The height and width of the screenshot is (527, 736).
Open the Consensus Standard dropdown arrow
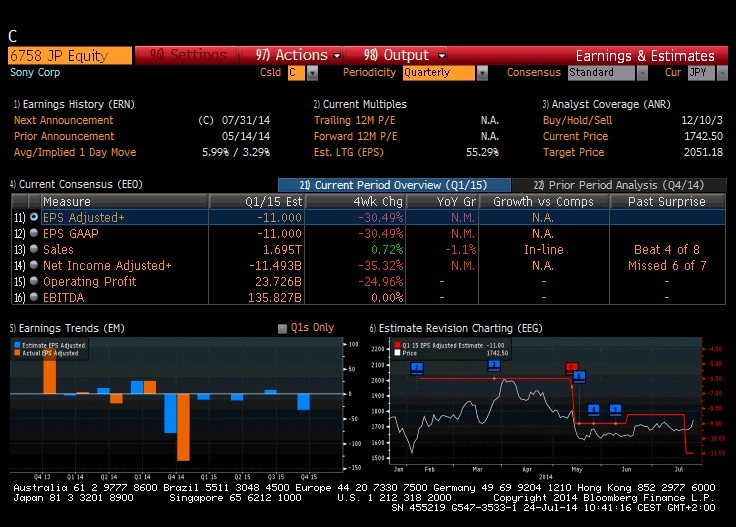point(642,73)
